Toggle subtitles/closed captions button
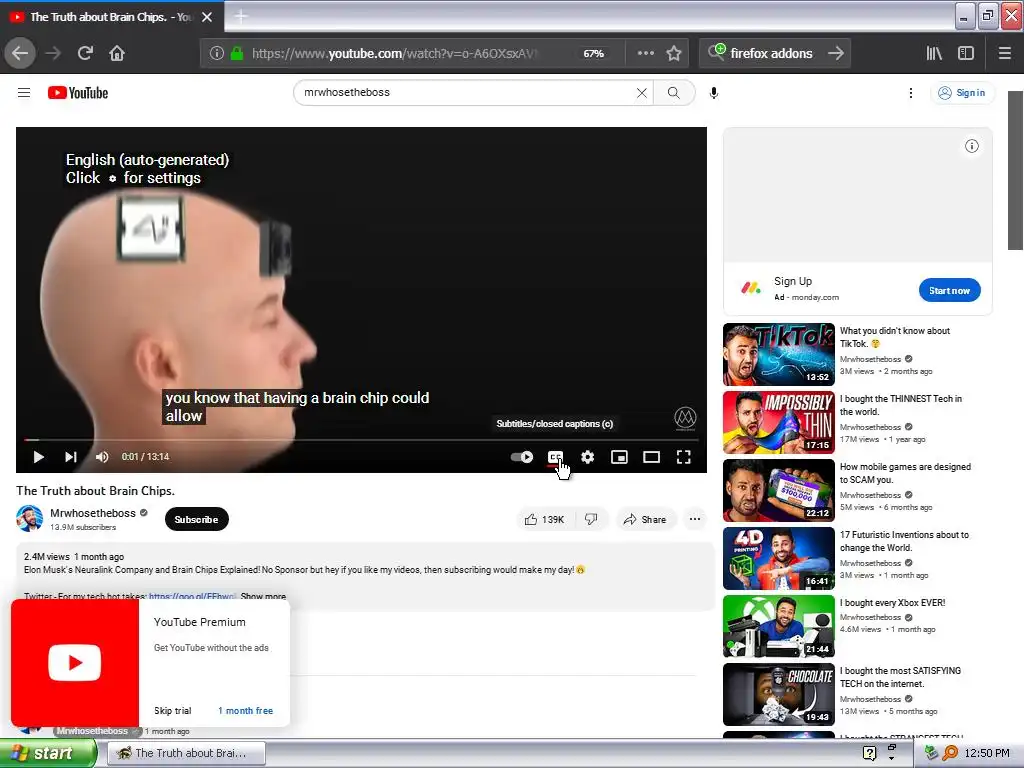Viewport: 1024px width, 768px height. pyautogui.click(x=556, y=457)
